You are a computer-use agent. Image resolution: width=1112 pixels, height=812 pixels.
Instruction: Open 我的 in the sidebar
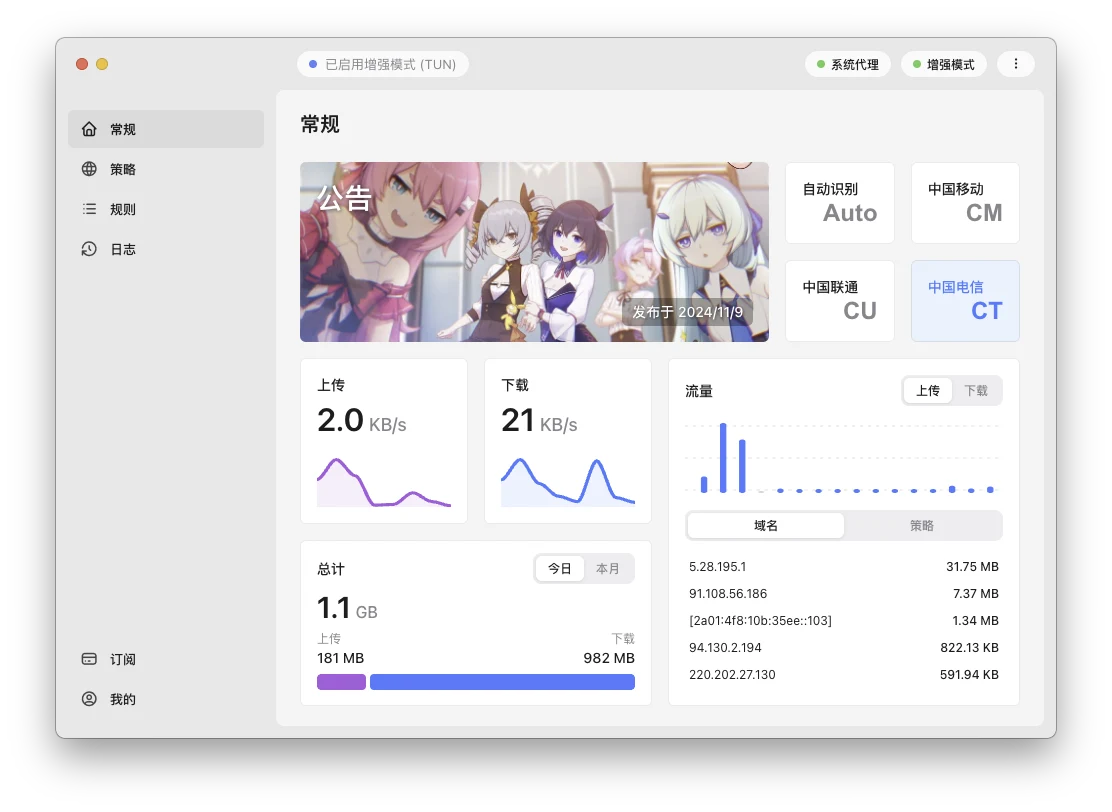[166, 699]
